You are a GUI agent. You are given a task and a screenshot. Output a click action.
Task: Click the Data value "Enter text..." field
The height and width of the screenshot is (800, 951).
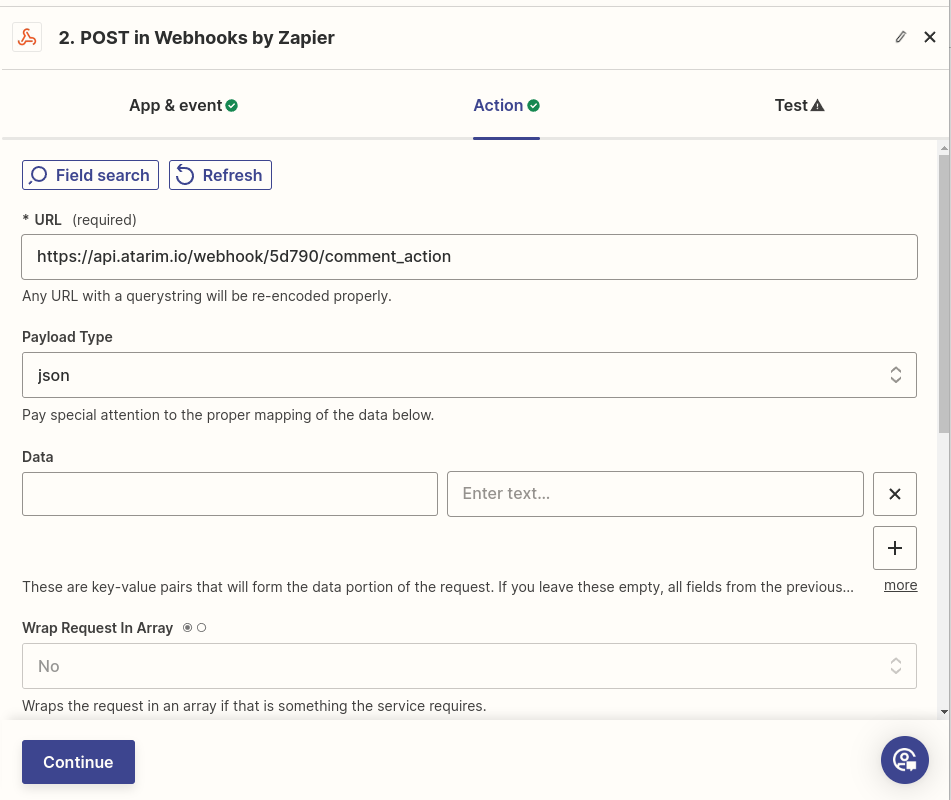click(655, 494)
